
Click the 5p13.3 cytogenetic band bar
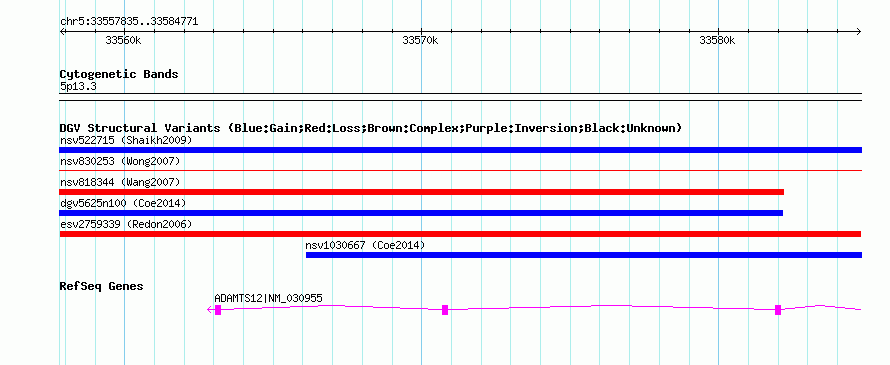[460, 97]
